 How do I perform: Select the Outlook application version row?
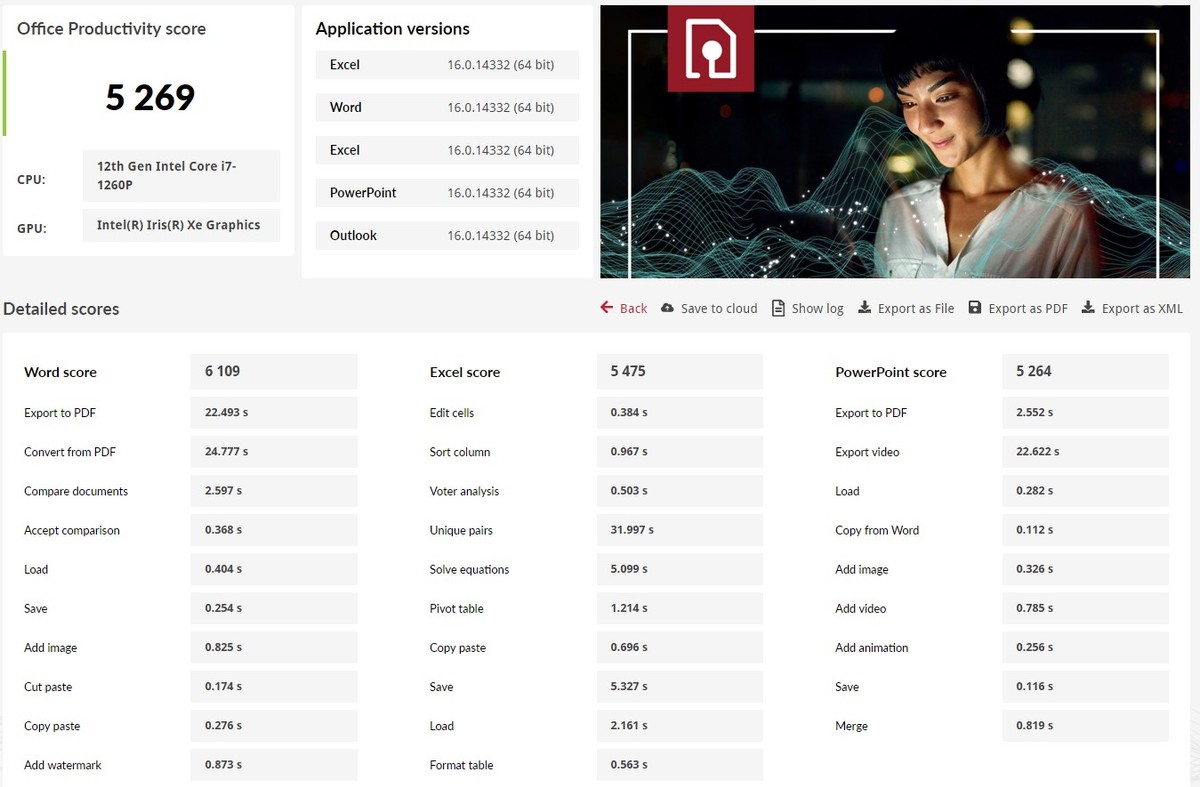pyautogui.click(x=441, y=236)
